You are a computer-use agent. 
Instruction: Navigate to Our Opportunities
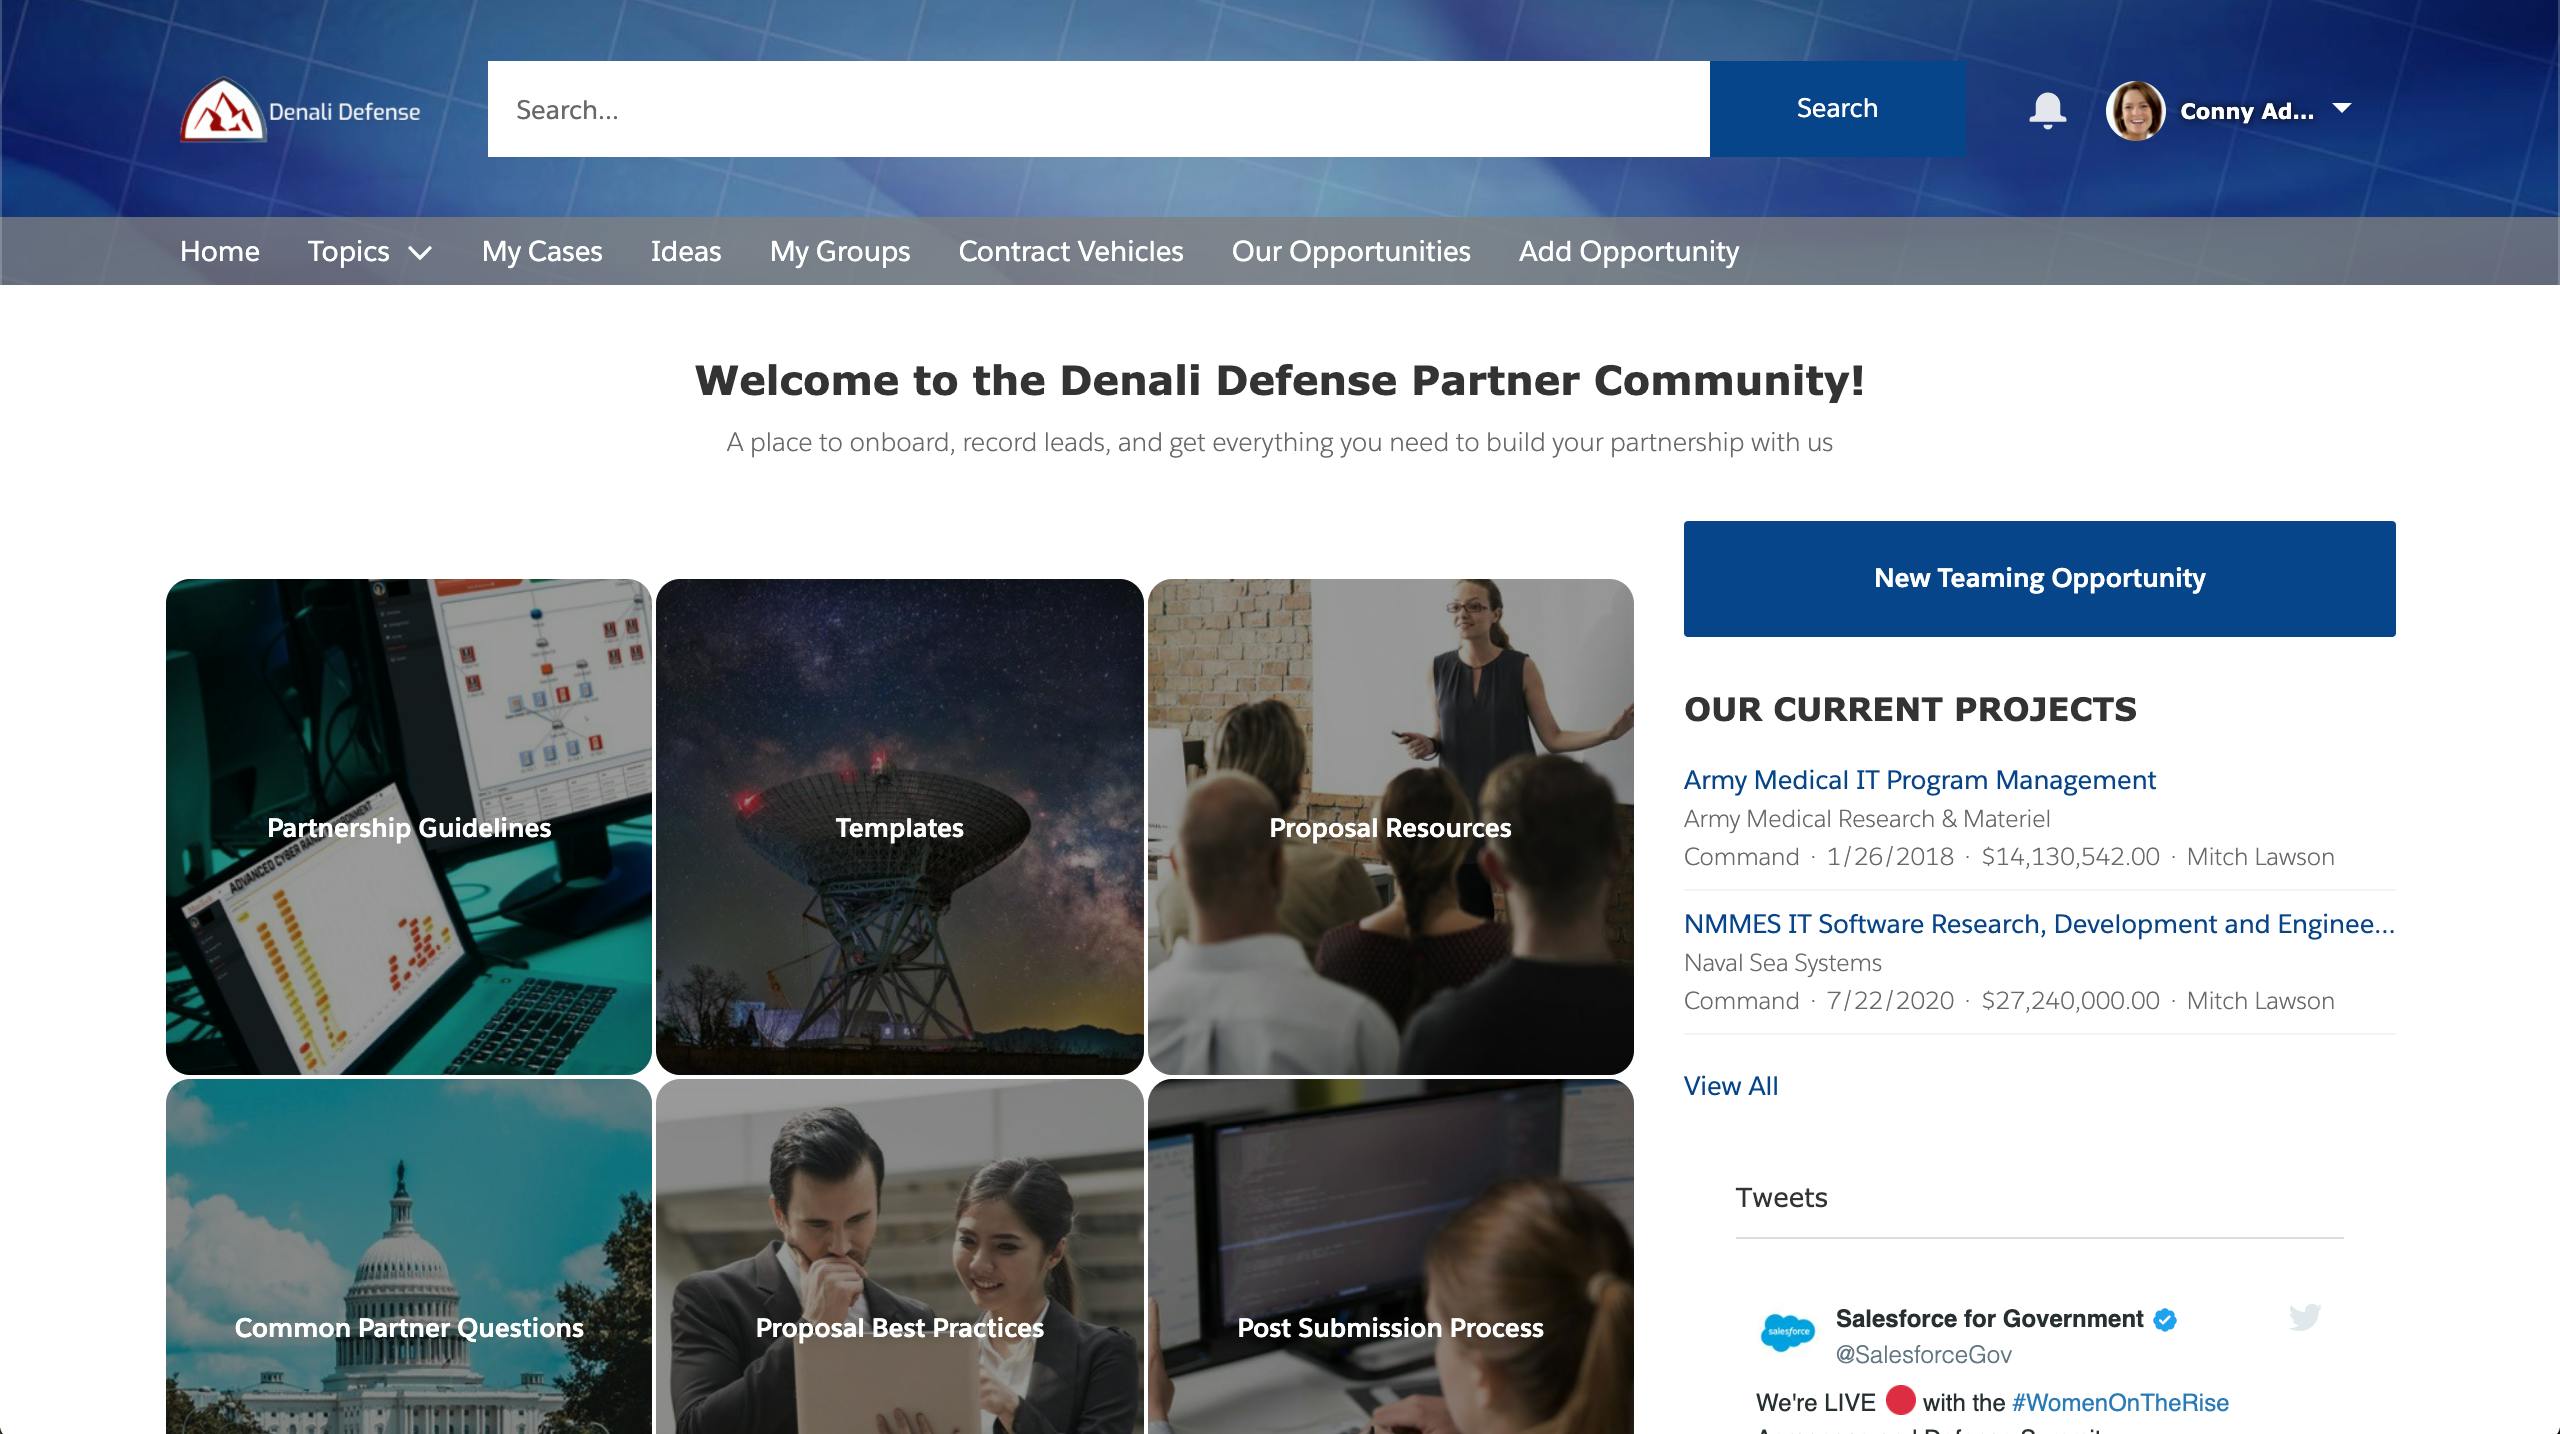pos(1350,251)
